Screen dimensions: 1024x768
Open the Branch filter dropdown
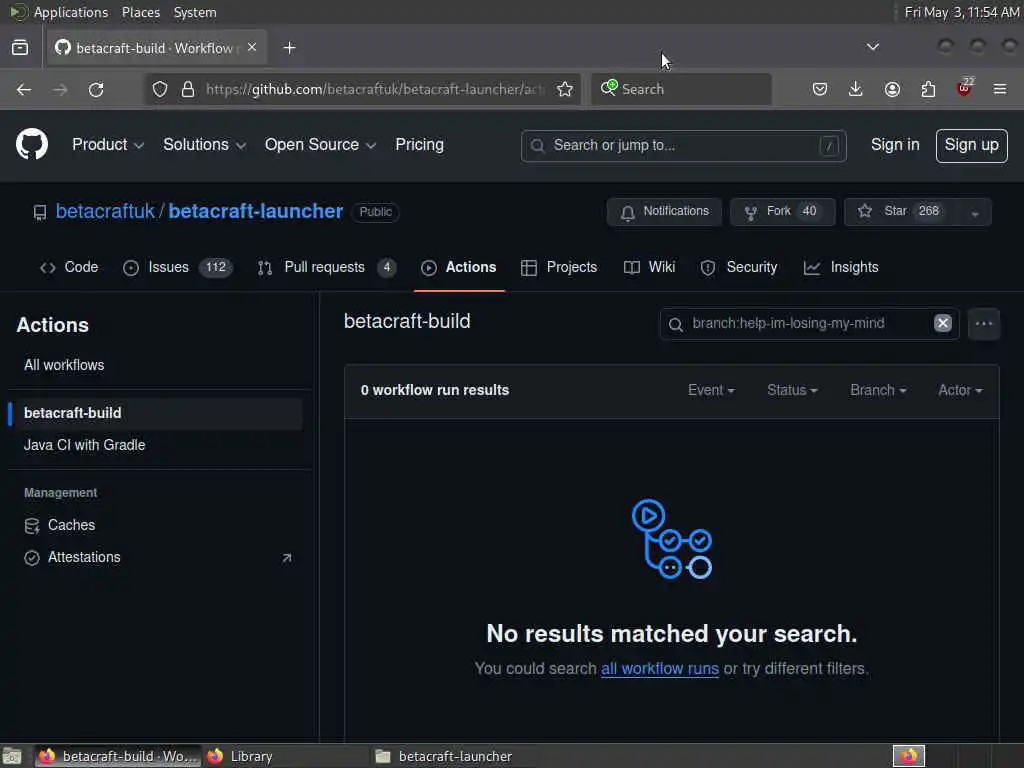878,391
